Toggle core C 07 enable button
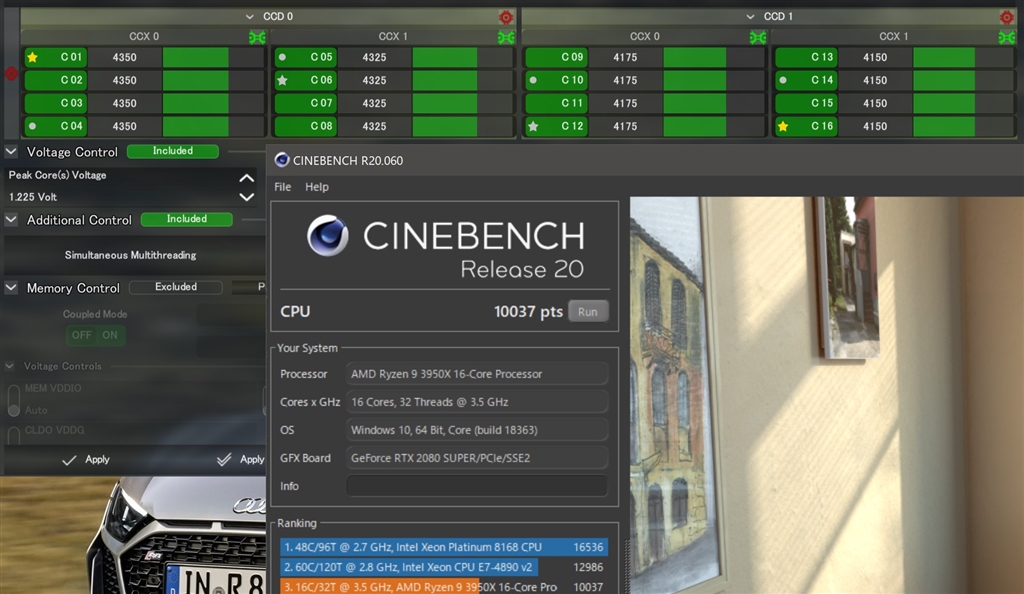Viewport: 1024px width, 594px height. pos(306,103)
